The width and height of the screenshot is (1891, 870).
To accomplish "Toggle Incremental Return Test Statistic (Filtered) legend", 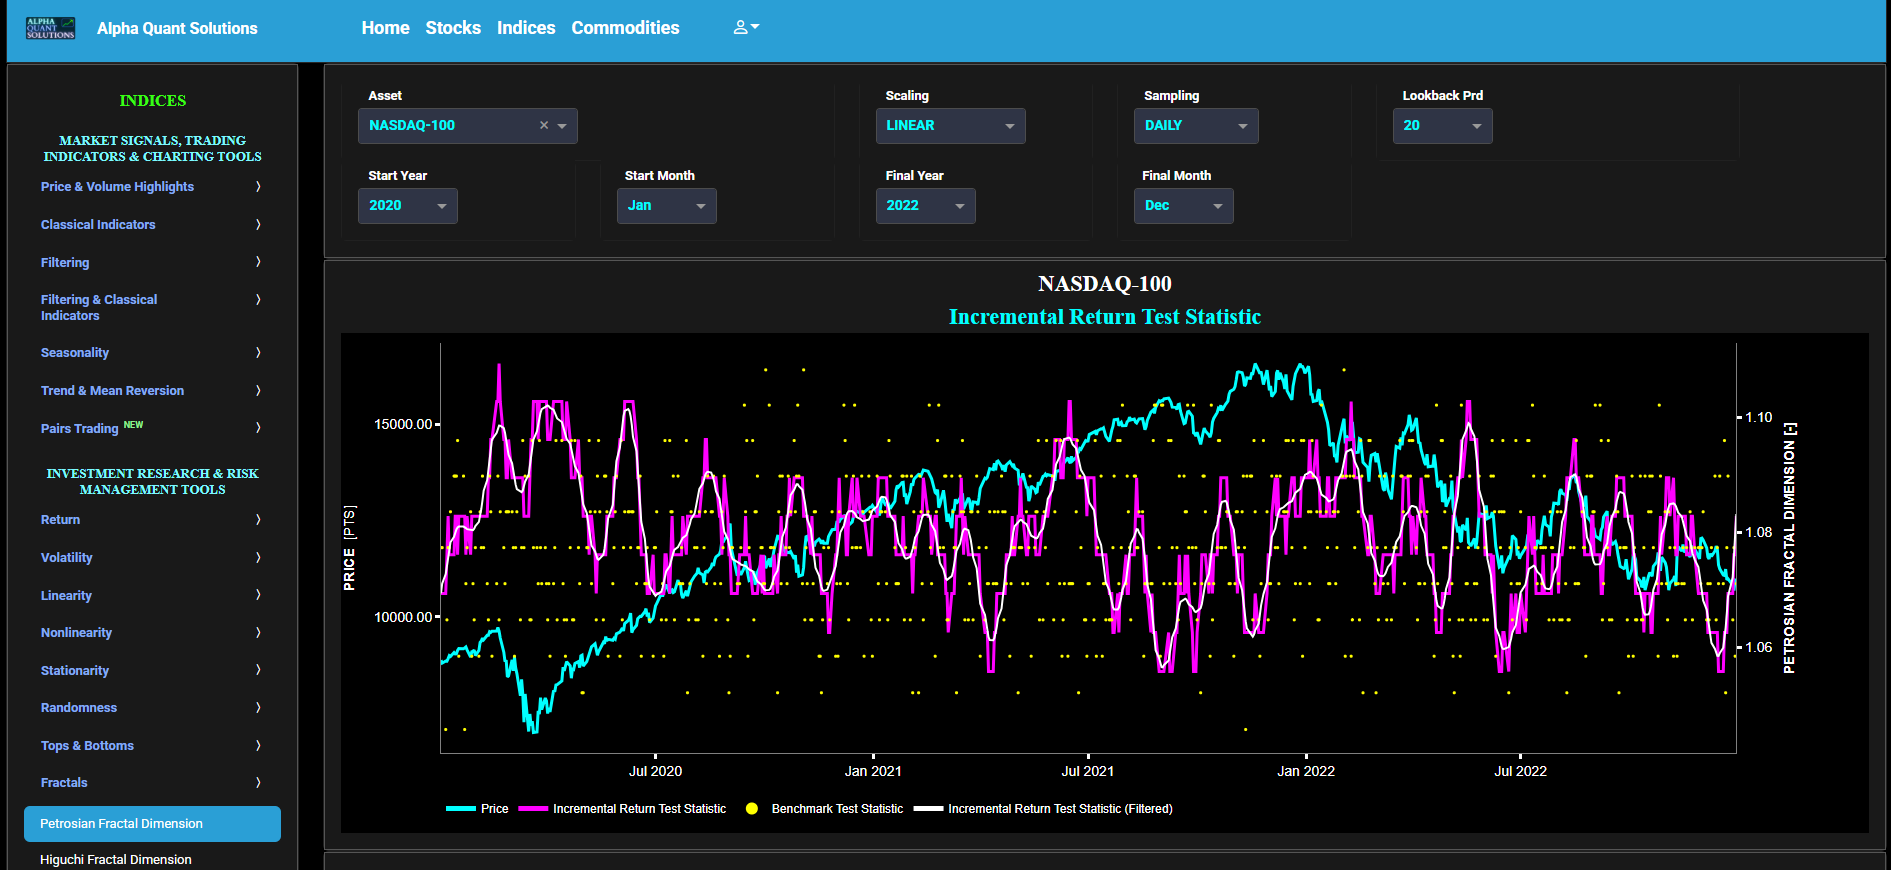I will 1043,809.
